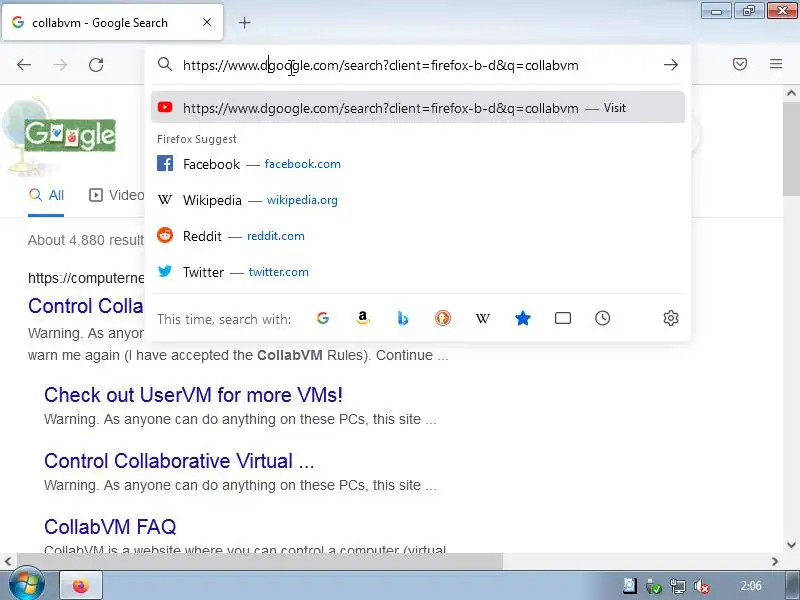The width and height of the screenshot is (800, 600).
Task: Click the Back navigation arrow
Action: 24,65
